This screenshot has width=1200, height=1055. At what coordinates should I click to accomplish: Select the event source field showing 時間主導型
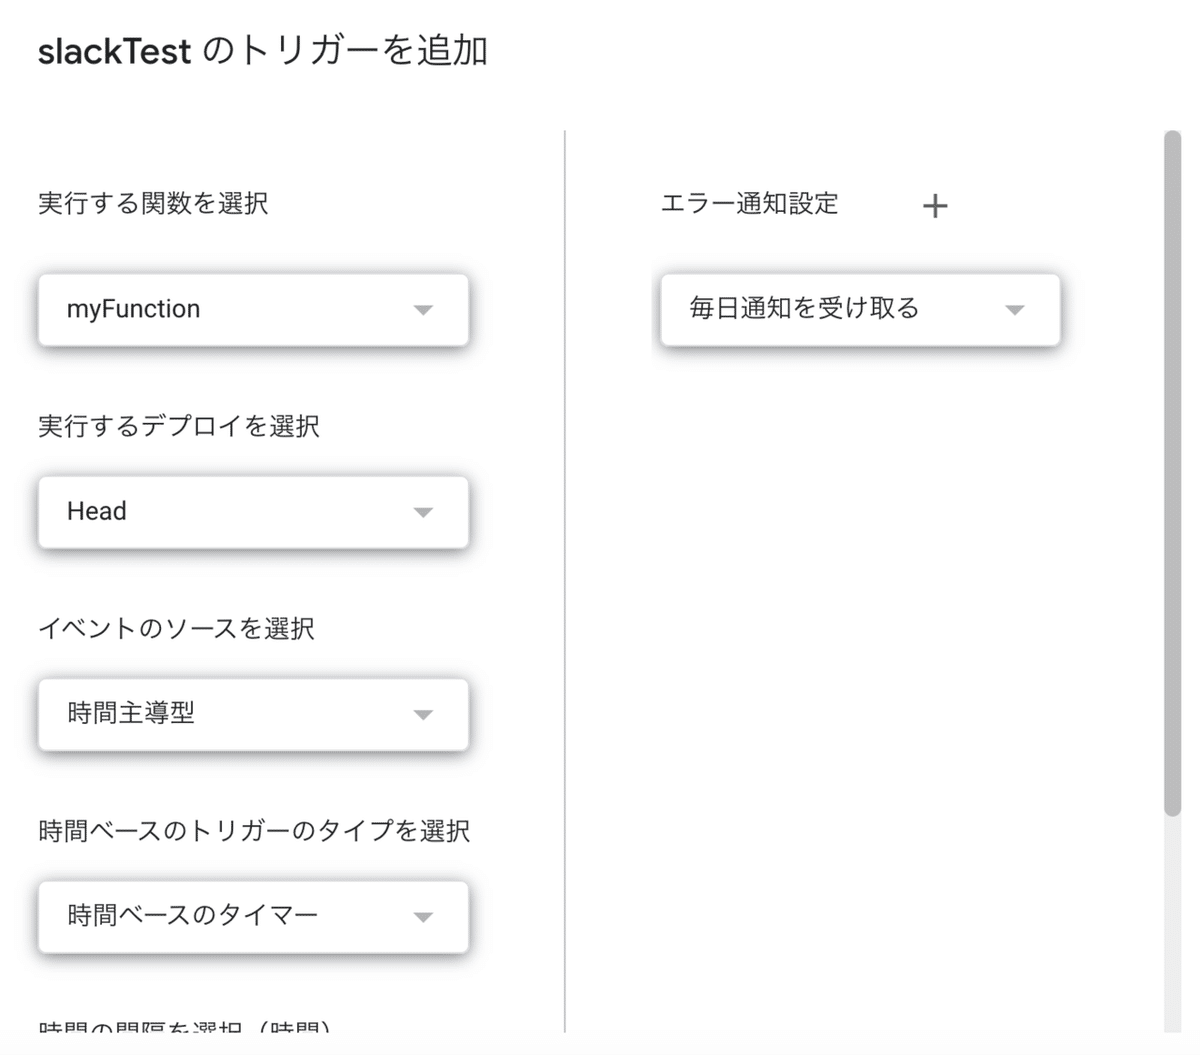click(253, 714)
